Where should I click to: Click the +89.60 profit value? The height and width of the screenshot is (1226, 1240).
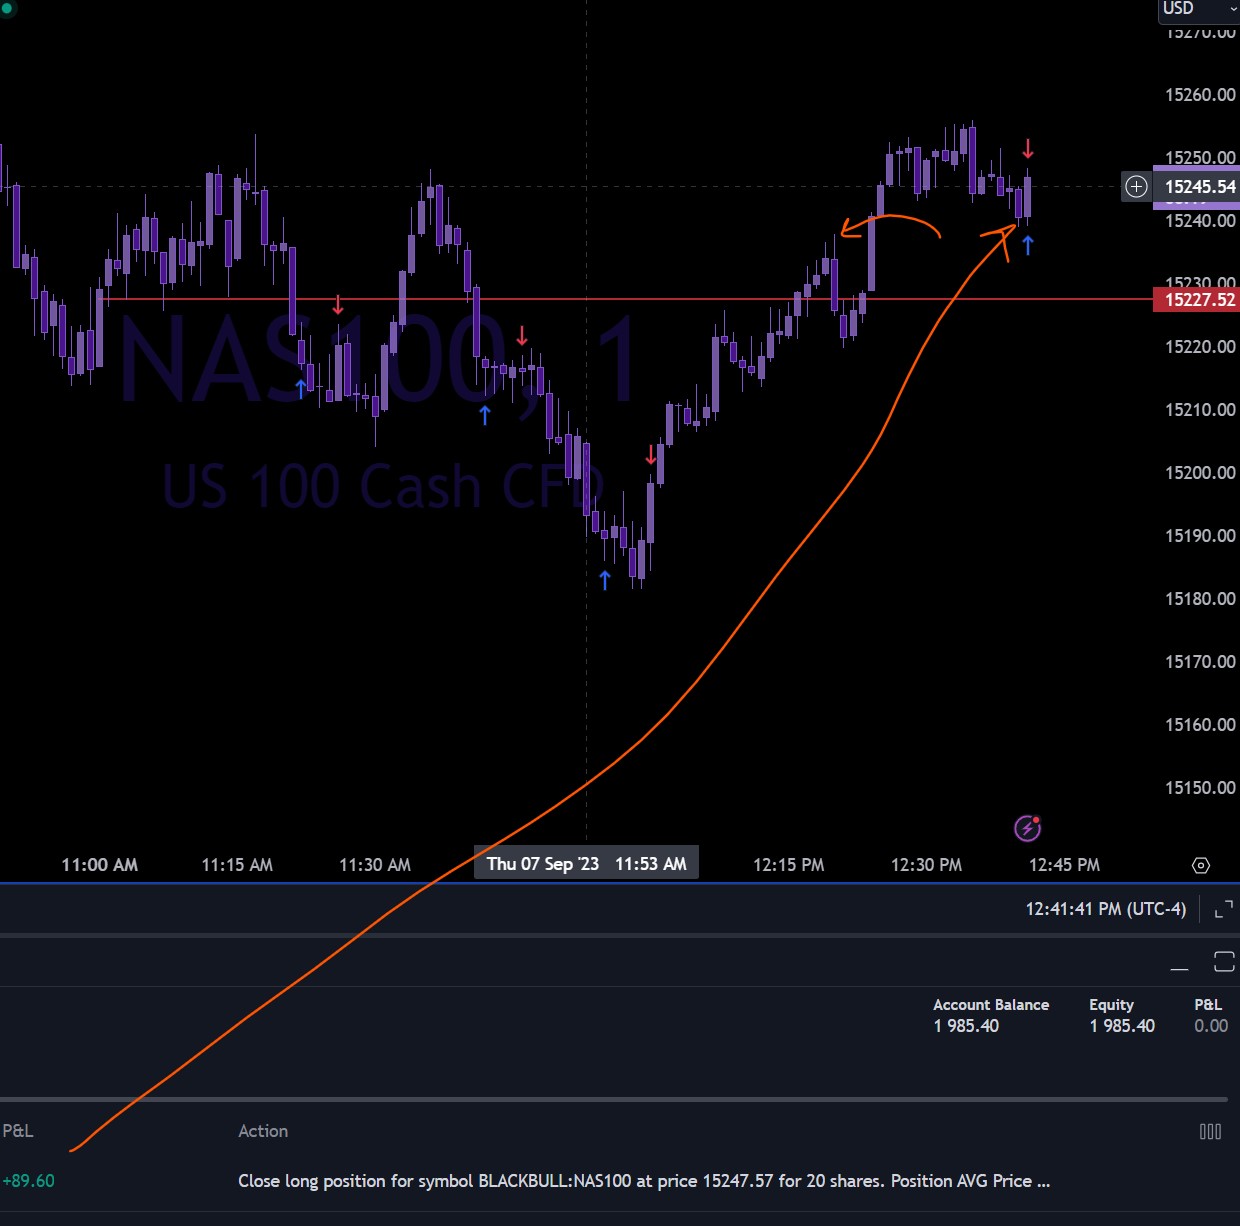click(x=29, y=1181)
